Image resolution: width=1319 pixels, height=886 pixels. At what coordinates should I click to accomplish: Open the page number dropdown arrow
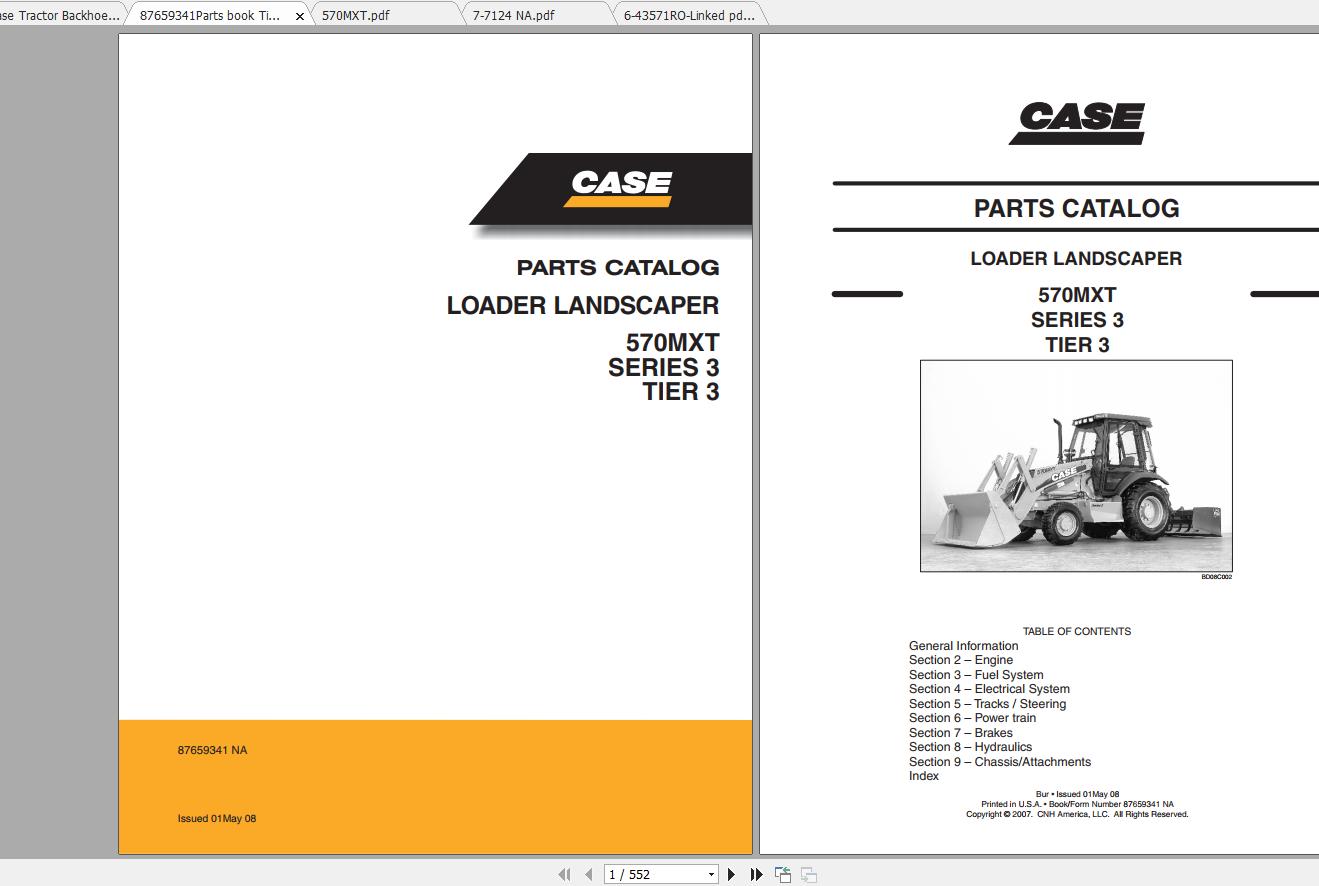point(711,875)
